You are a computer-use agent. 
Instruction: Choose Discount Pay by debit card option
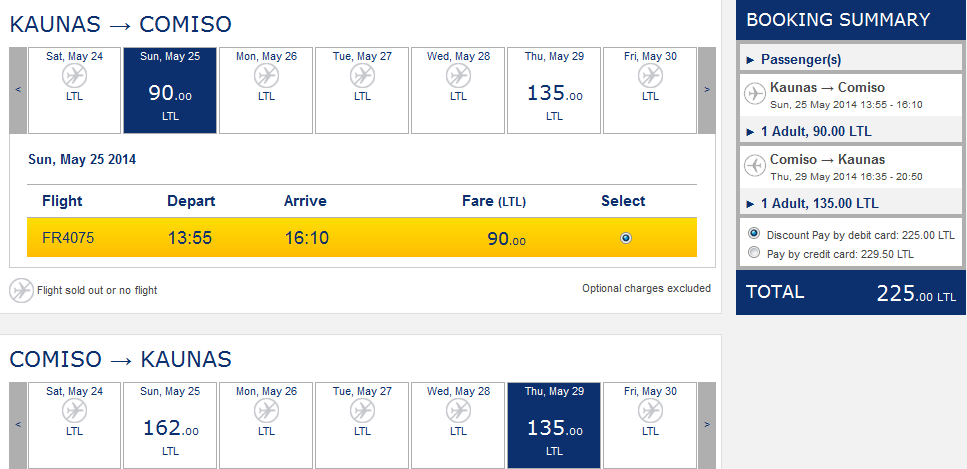(753, 234)
